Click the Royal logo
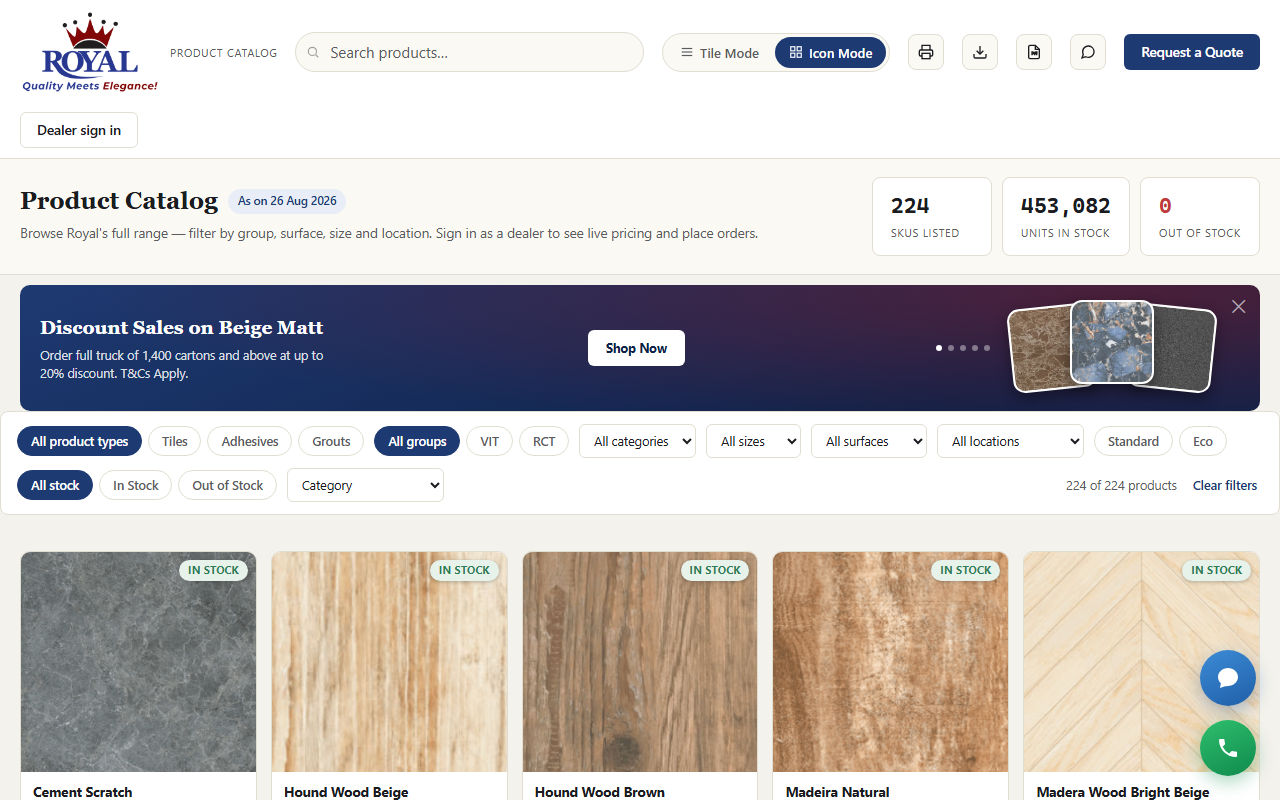The image size is (1280, 800). (x=90, y=52)
